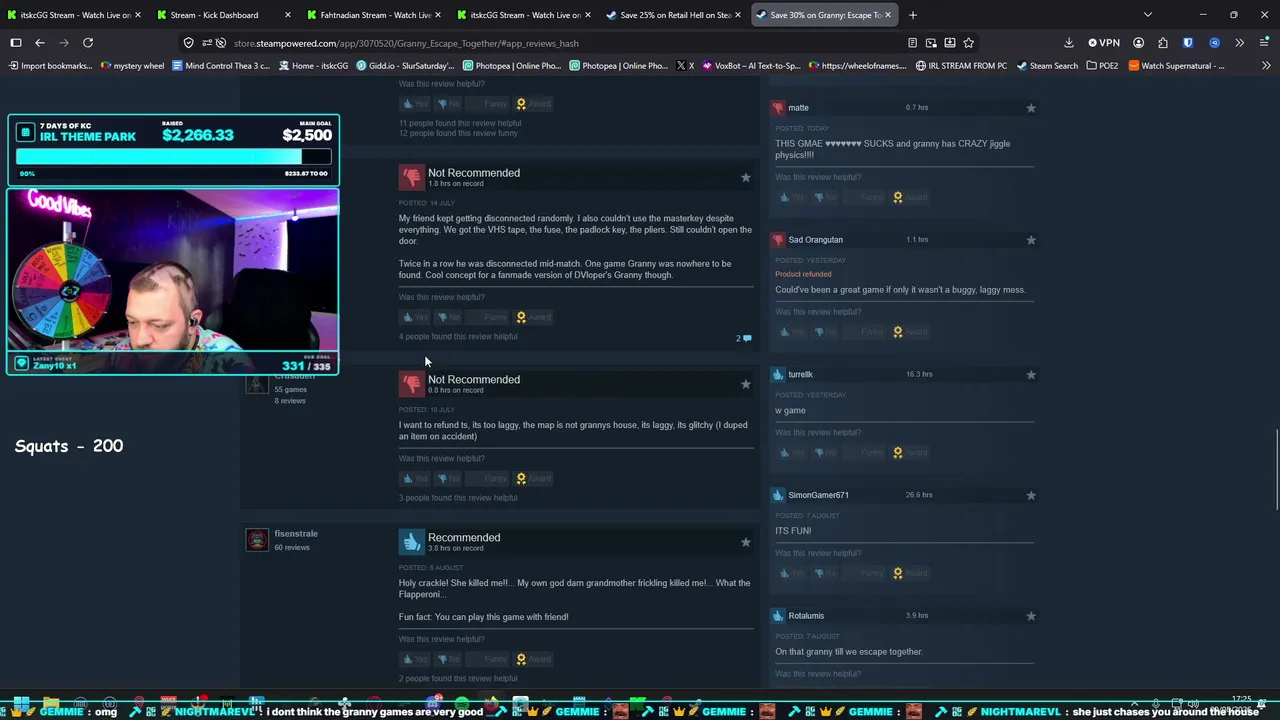This screenshot has width=1280, height=720.
Task: Show more toolbar items chevron
Action: (x=1240, y=43)
